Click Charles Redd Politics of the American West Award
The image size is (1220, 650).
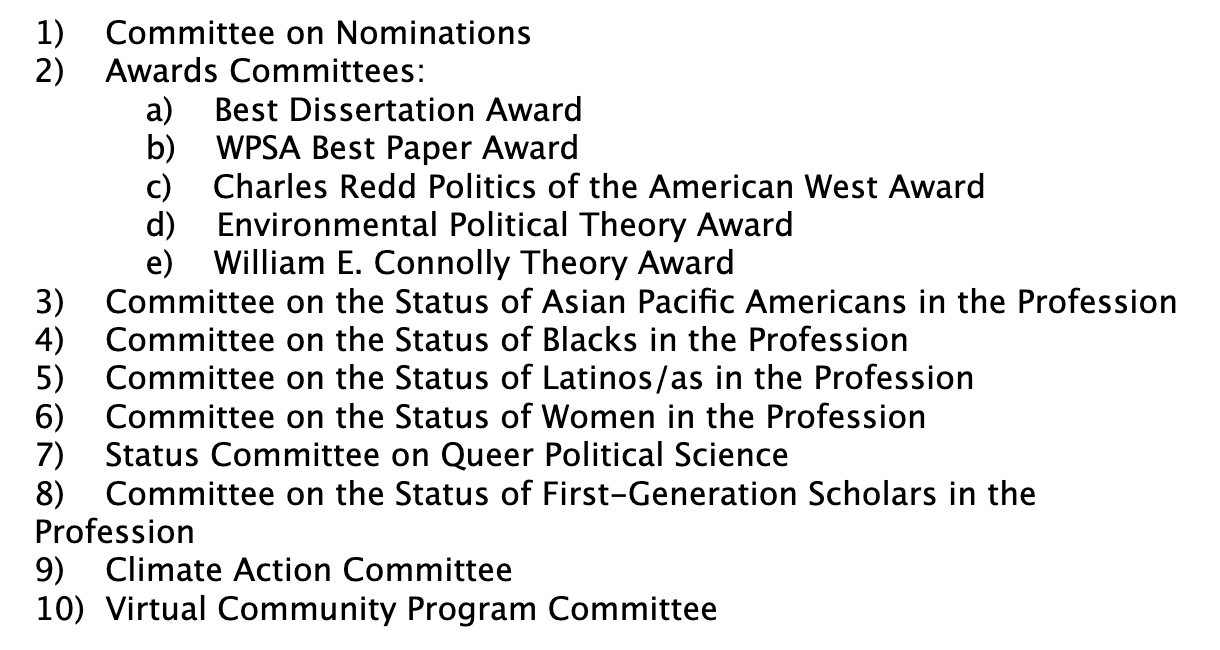pyautogui.click(x=599, y=186)
